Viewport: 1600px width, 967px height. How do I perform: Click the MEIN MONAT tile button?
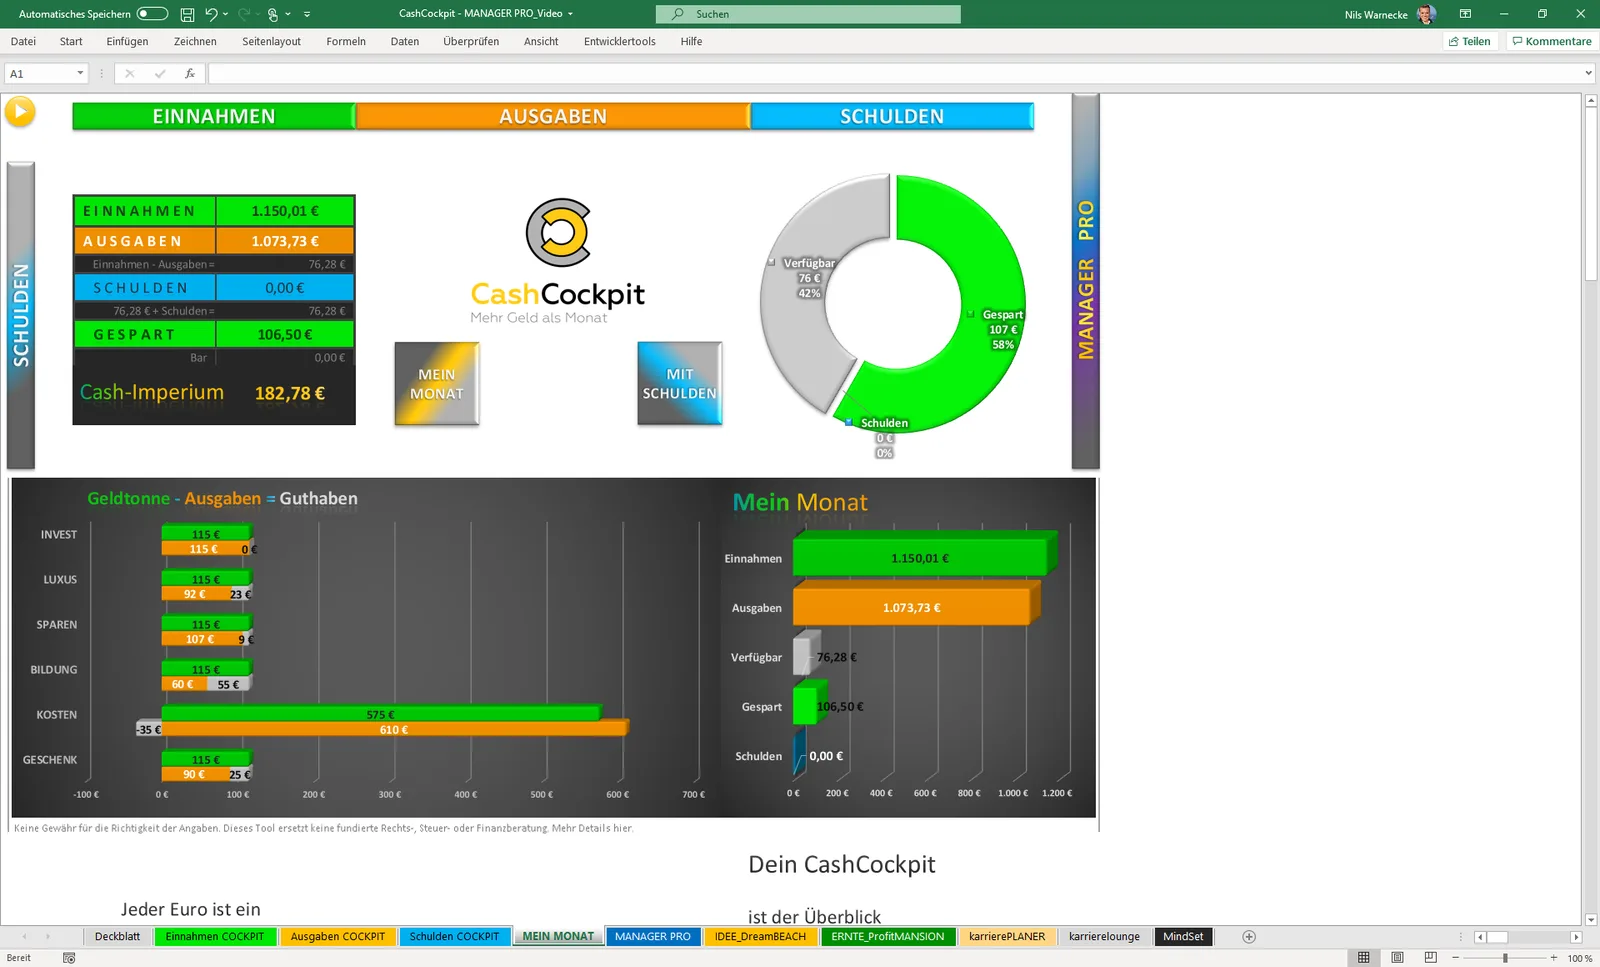click(437, 384)
